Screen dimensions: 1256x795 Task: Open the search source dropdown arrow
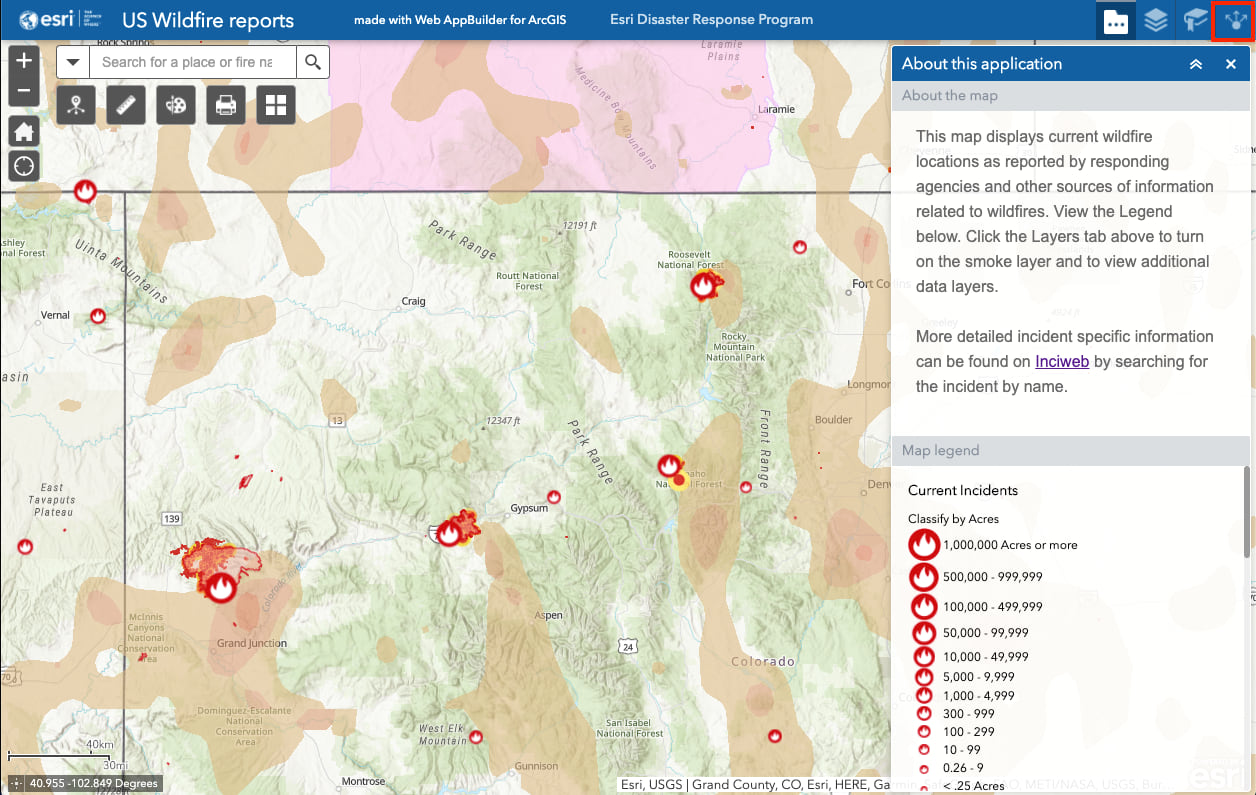coord(73,62)
